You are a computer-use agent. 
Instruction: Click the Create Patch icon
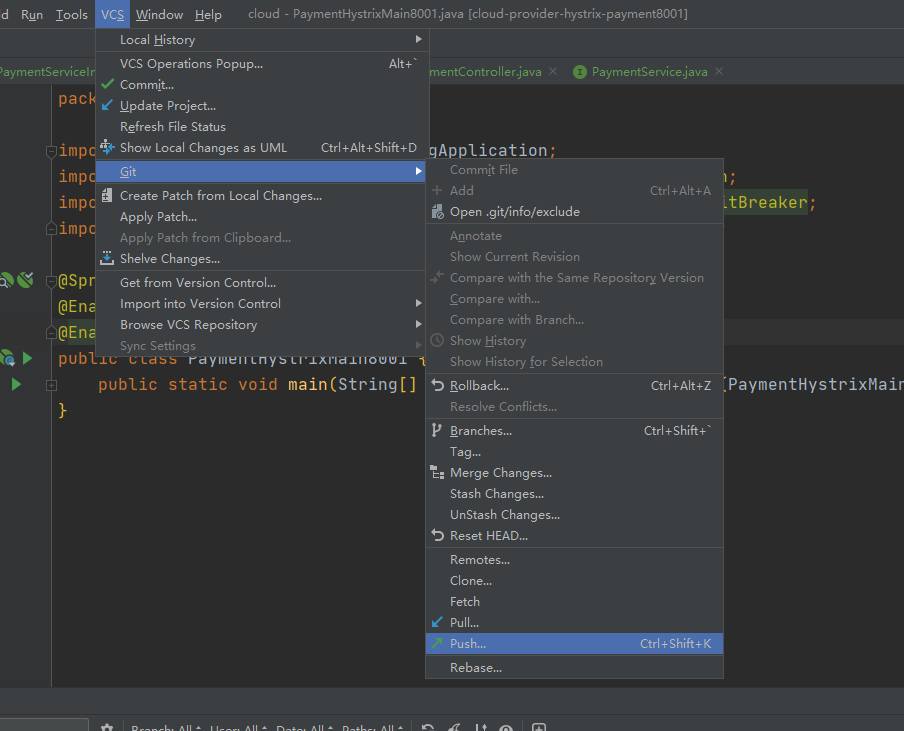[x=107, y=195]
